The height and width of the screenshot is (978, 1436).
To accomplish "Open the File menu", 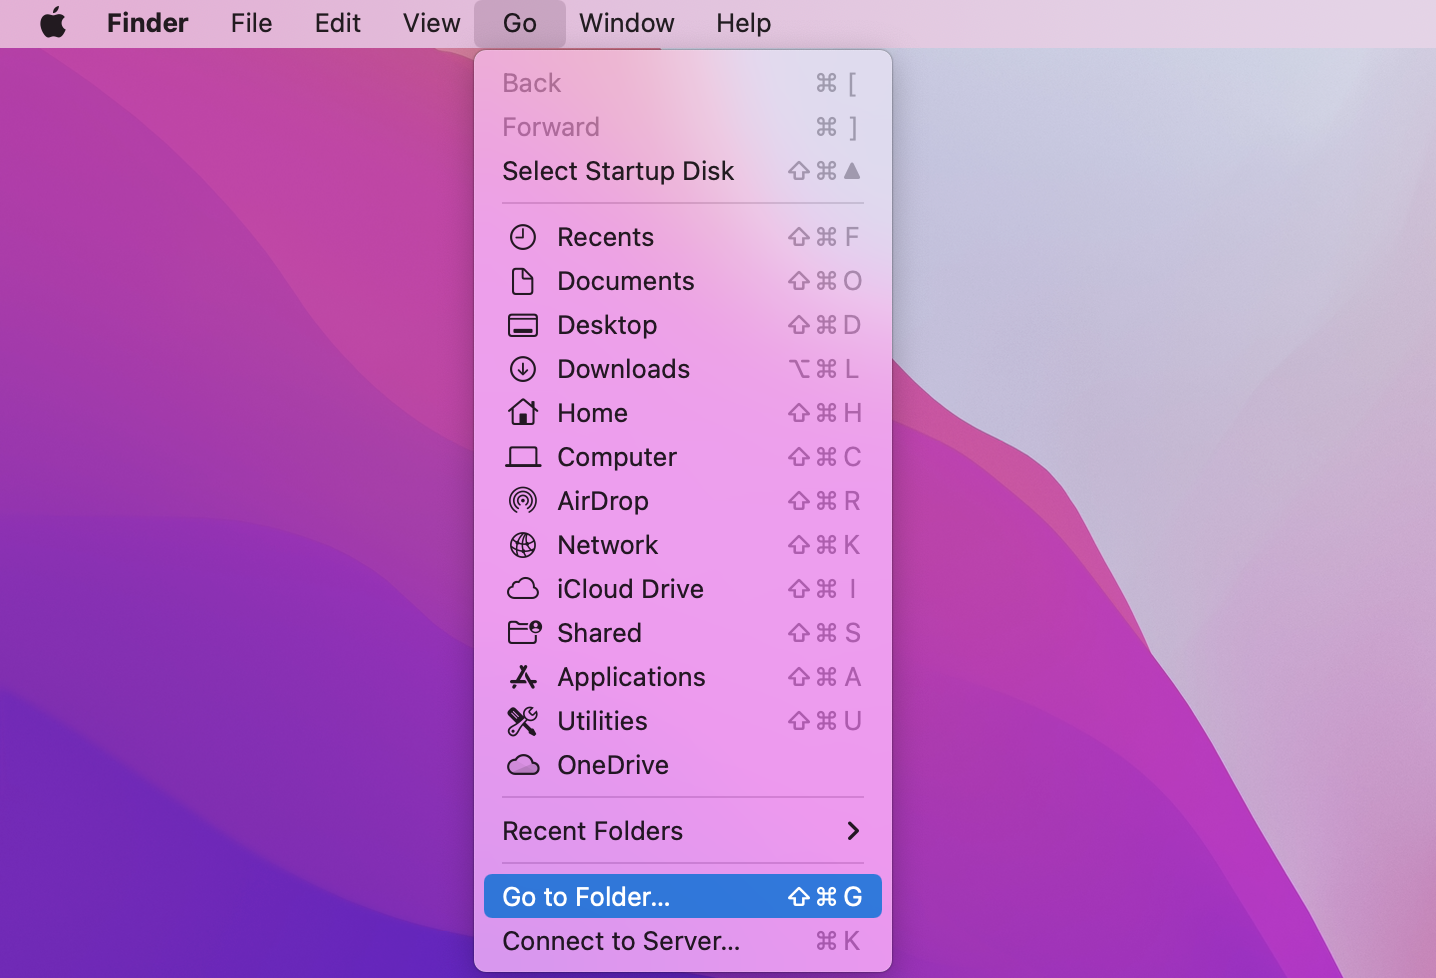I will 251,23.
